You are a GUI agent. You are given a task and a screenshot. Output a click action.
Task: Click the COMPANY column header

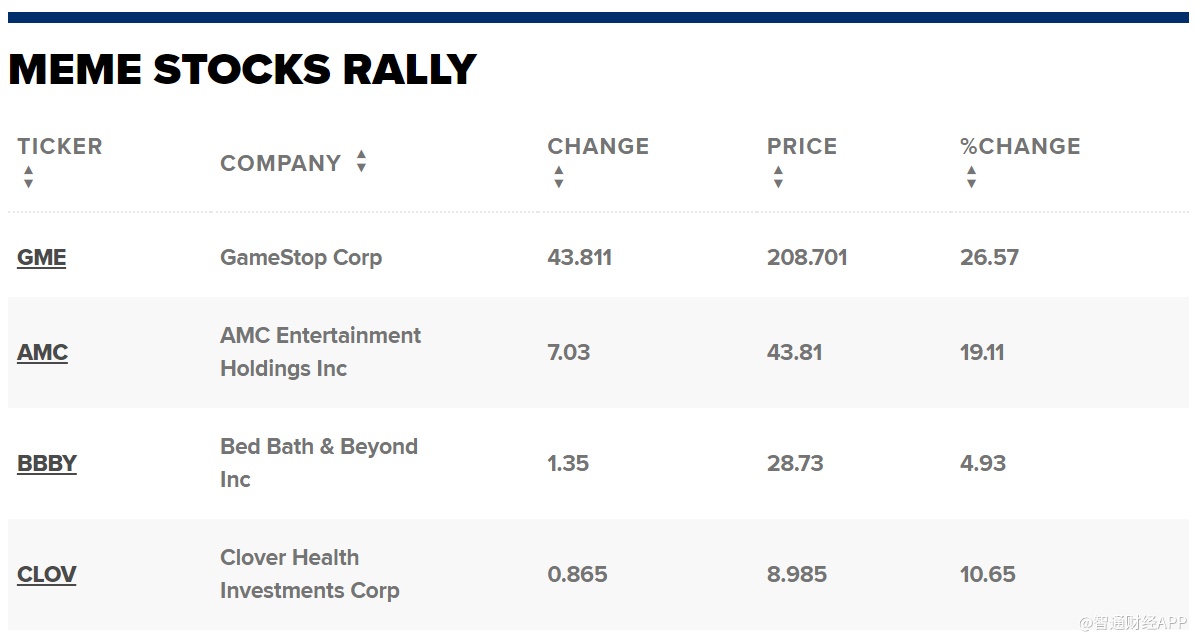coord(280,163)
